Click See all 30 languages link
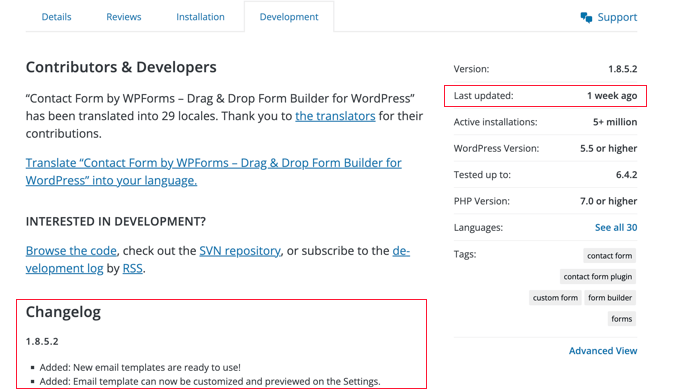 click(x=616, y=228)
